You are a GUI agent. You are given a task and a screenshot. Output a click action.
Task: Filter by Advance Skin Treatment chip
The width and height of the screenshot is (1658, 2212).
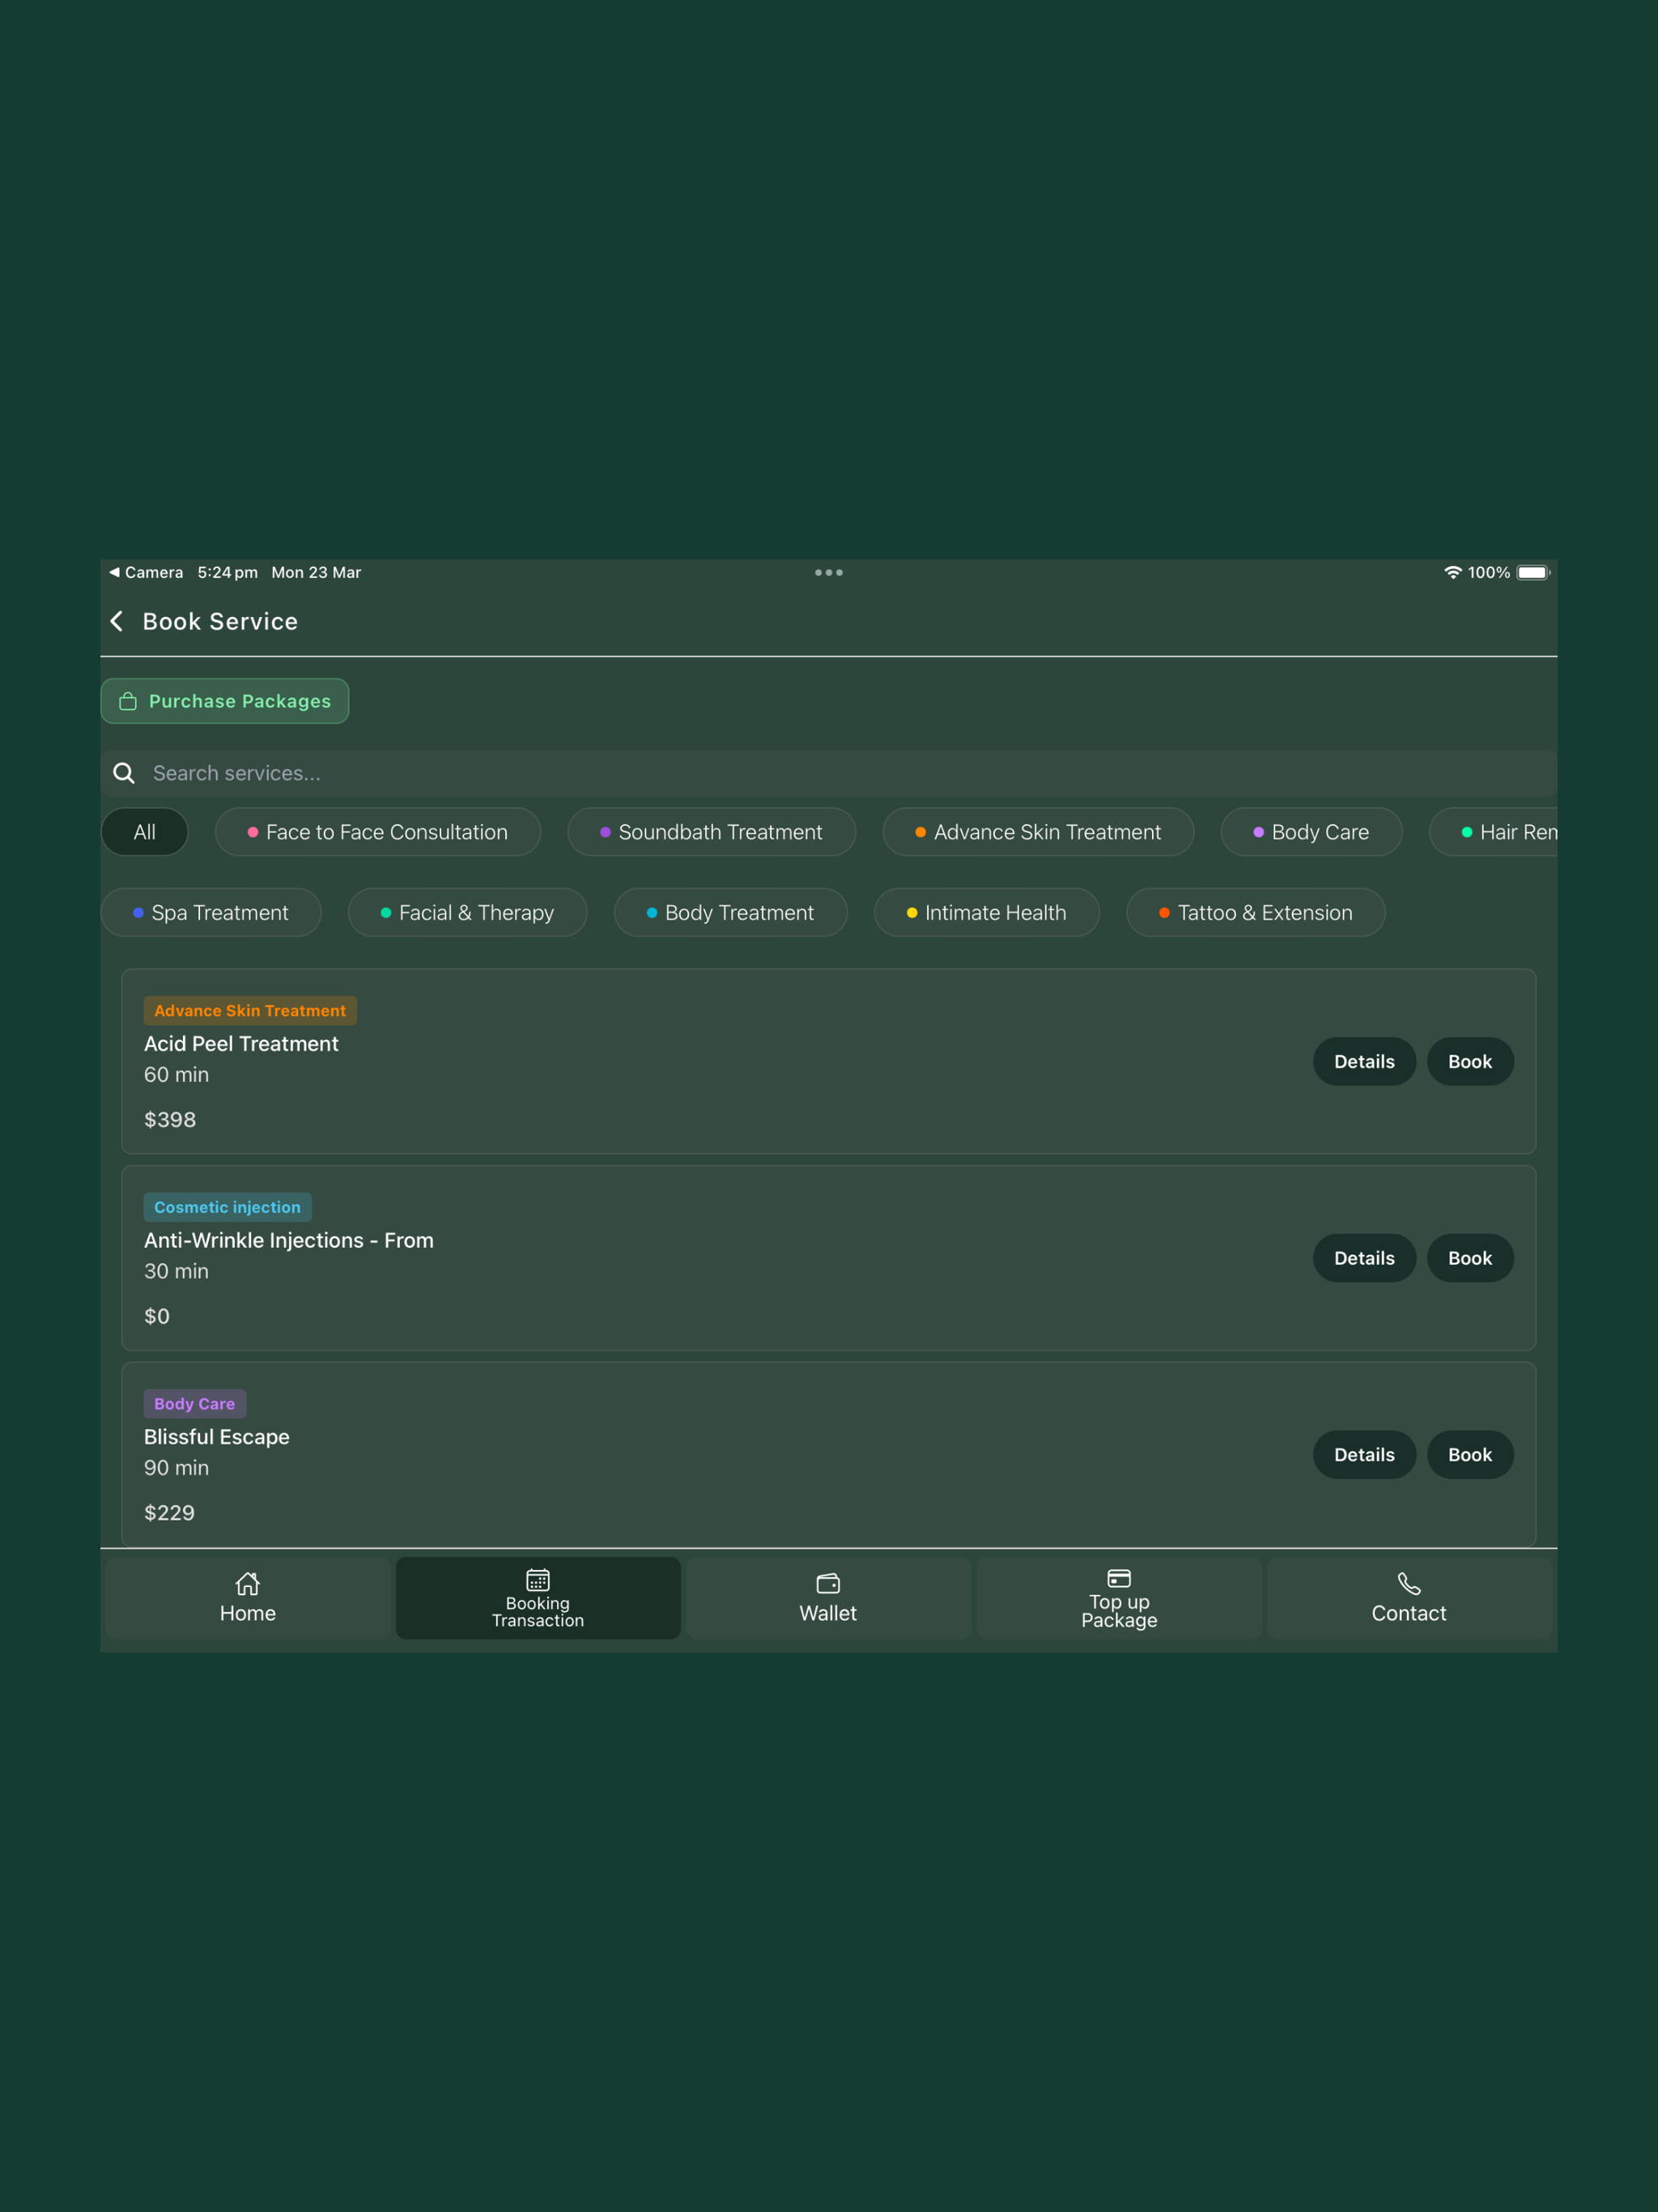1039,832
